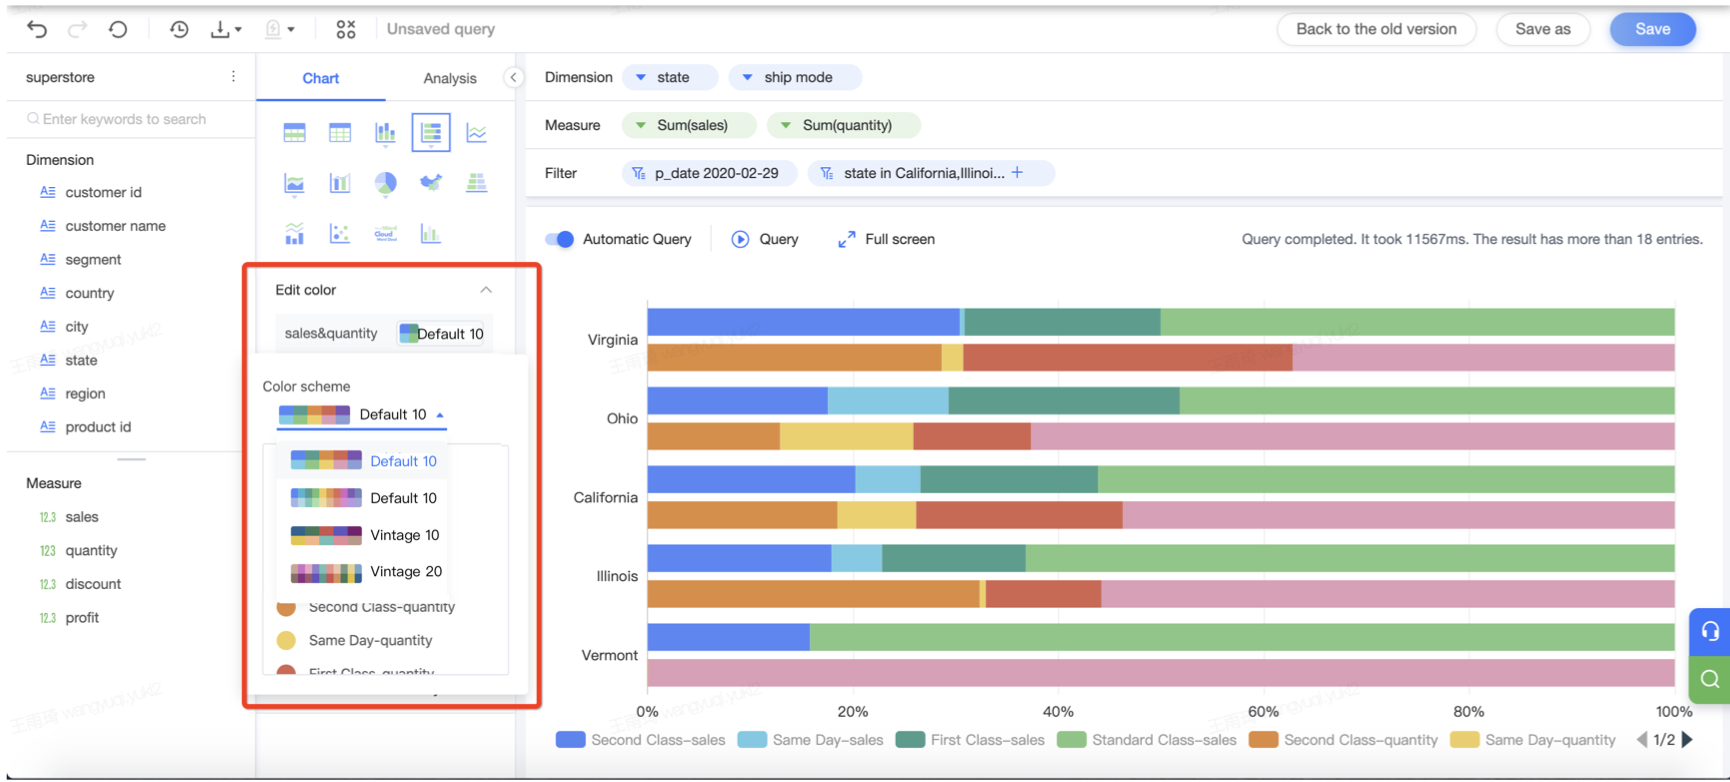Switch to the Analysis tab

click(450, 78)
